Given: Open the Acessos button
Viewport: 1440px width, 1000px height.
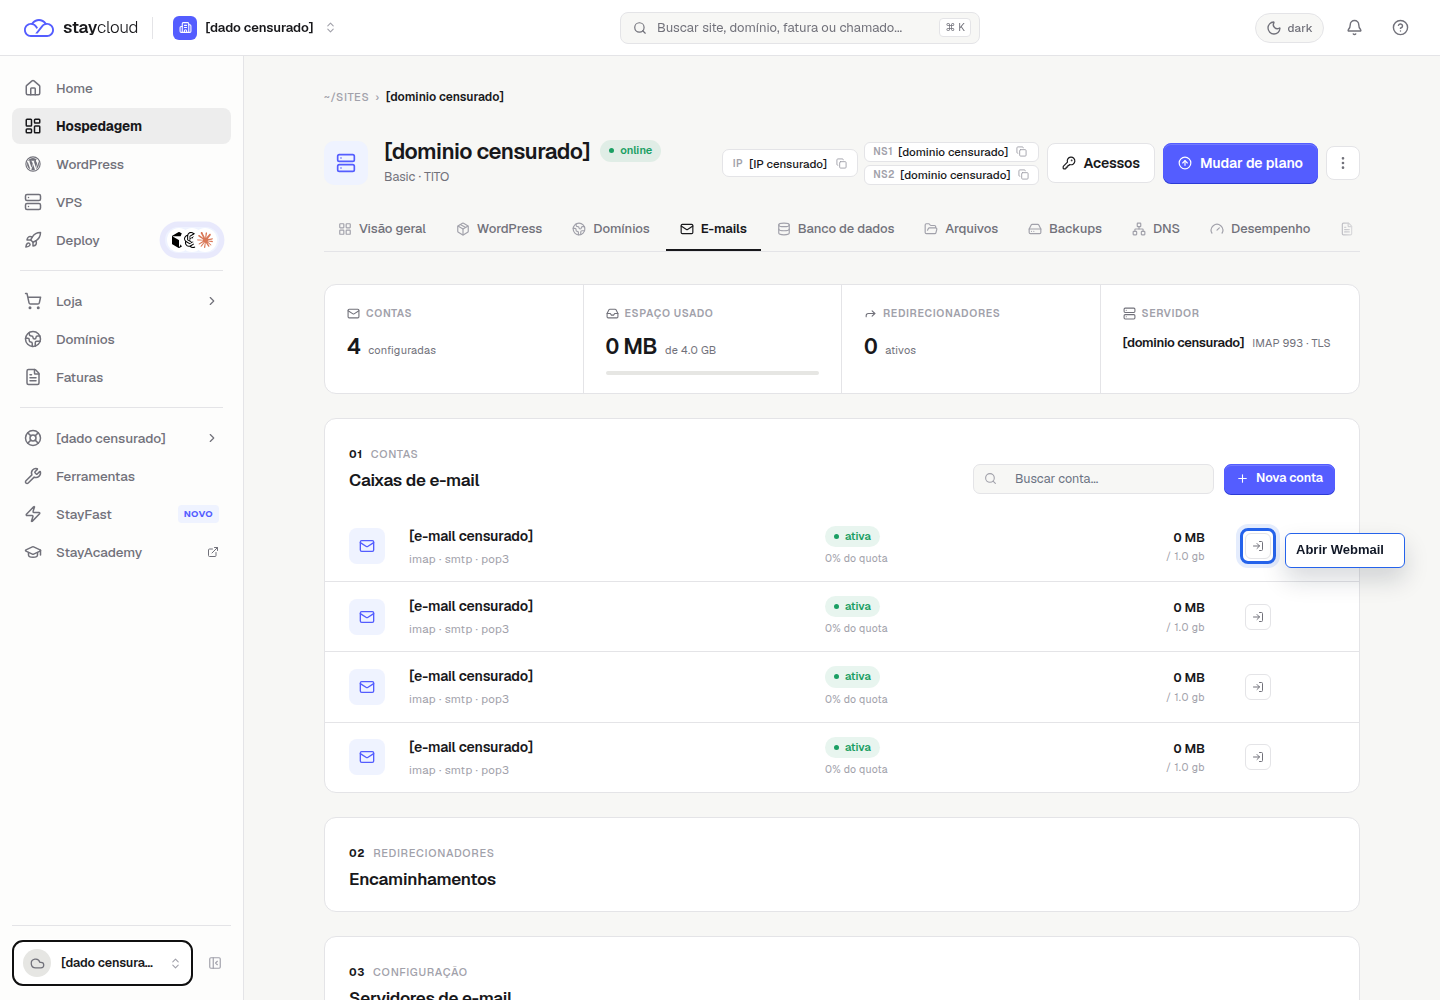Looking at the screenshot, I should coord(1101,163).
